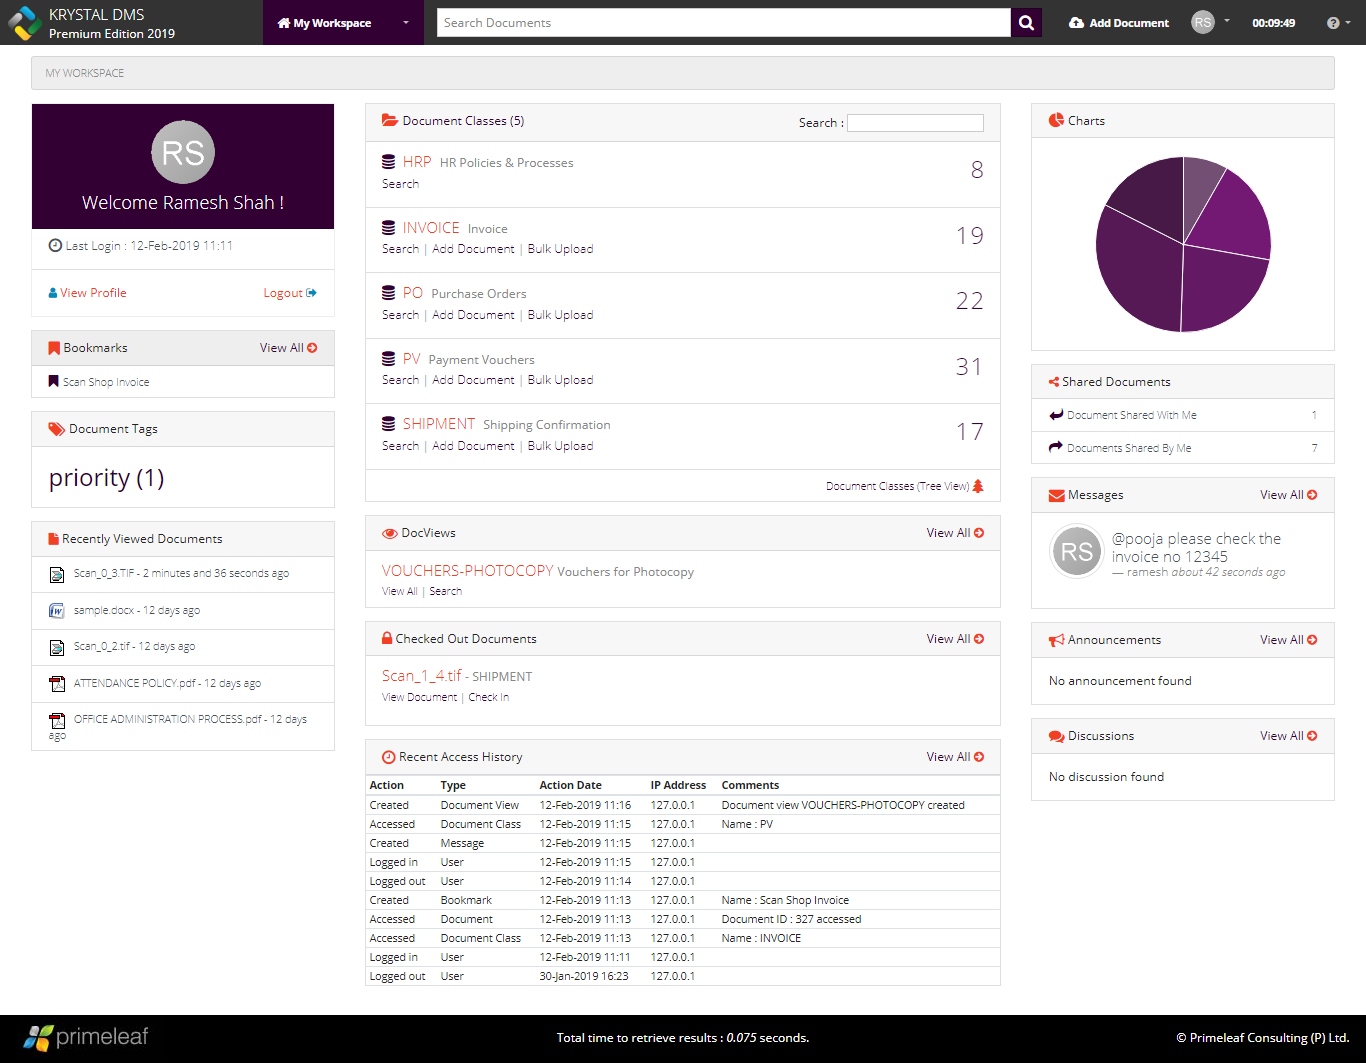Click the HRP document class name
This screenshot has height=1063, width=1366.
417,162
